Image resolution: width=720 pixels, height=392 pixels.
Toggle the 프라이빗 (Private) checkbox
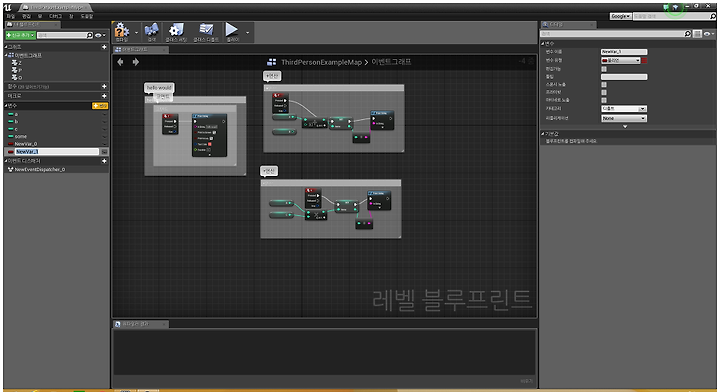pyautogui.click(x=604, y=92)
